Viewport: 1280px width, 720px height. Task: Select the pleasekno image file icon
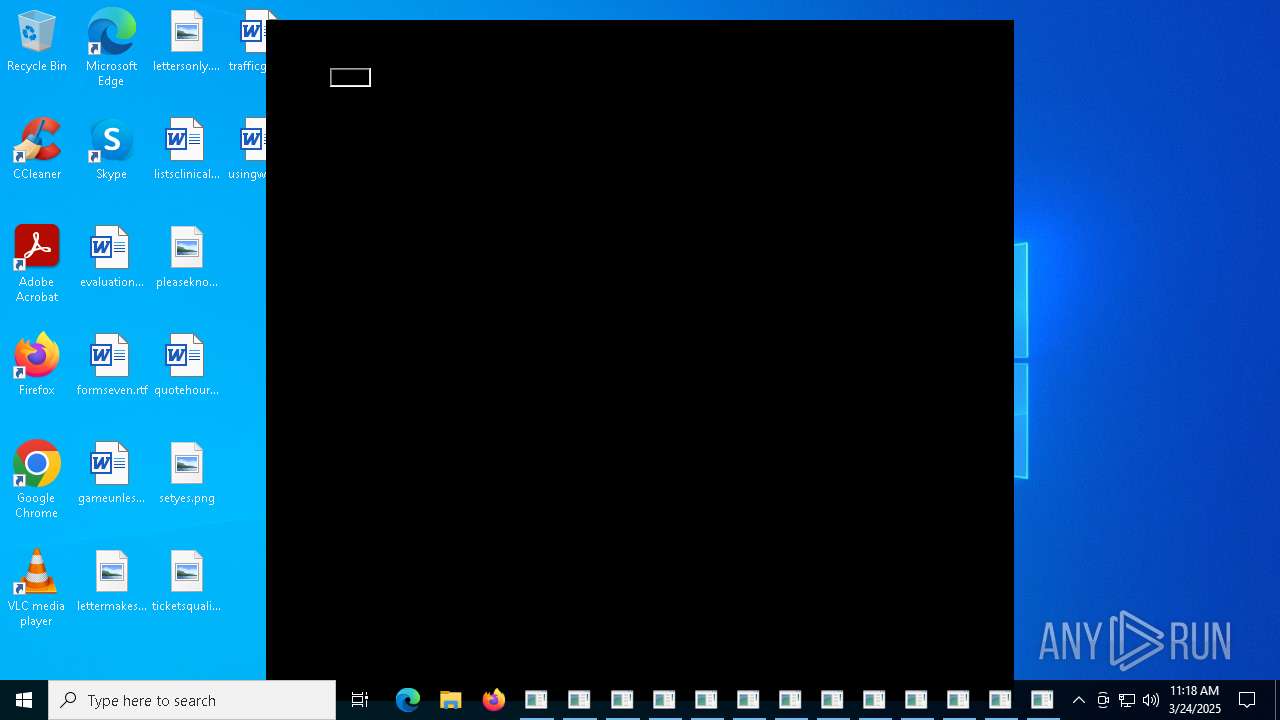click(x=186, y=258)
